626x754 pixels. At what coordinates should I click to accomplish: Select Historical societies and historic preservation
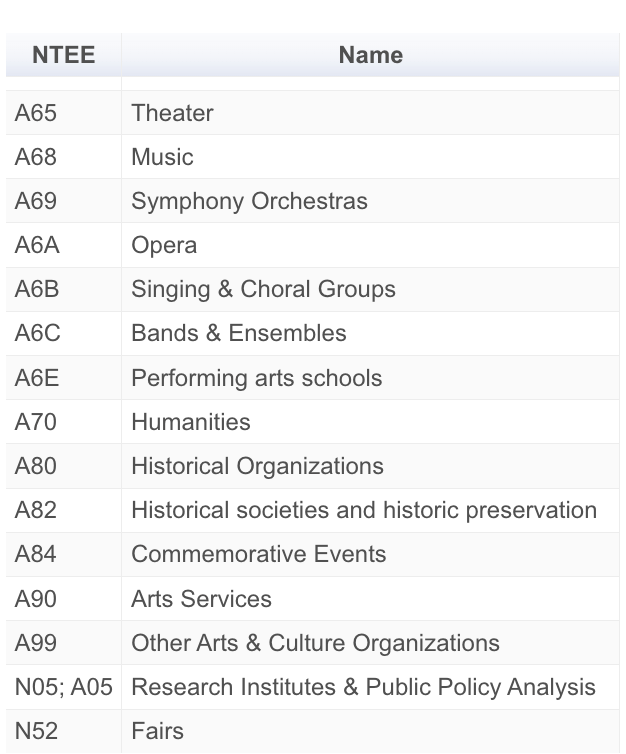tap(363, 510)
